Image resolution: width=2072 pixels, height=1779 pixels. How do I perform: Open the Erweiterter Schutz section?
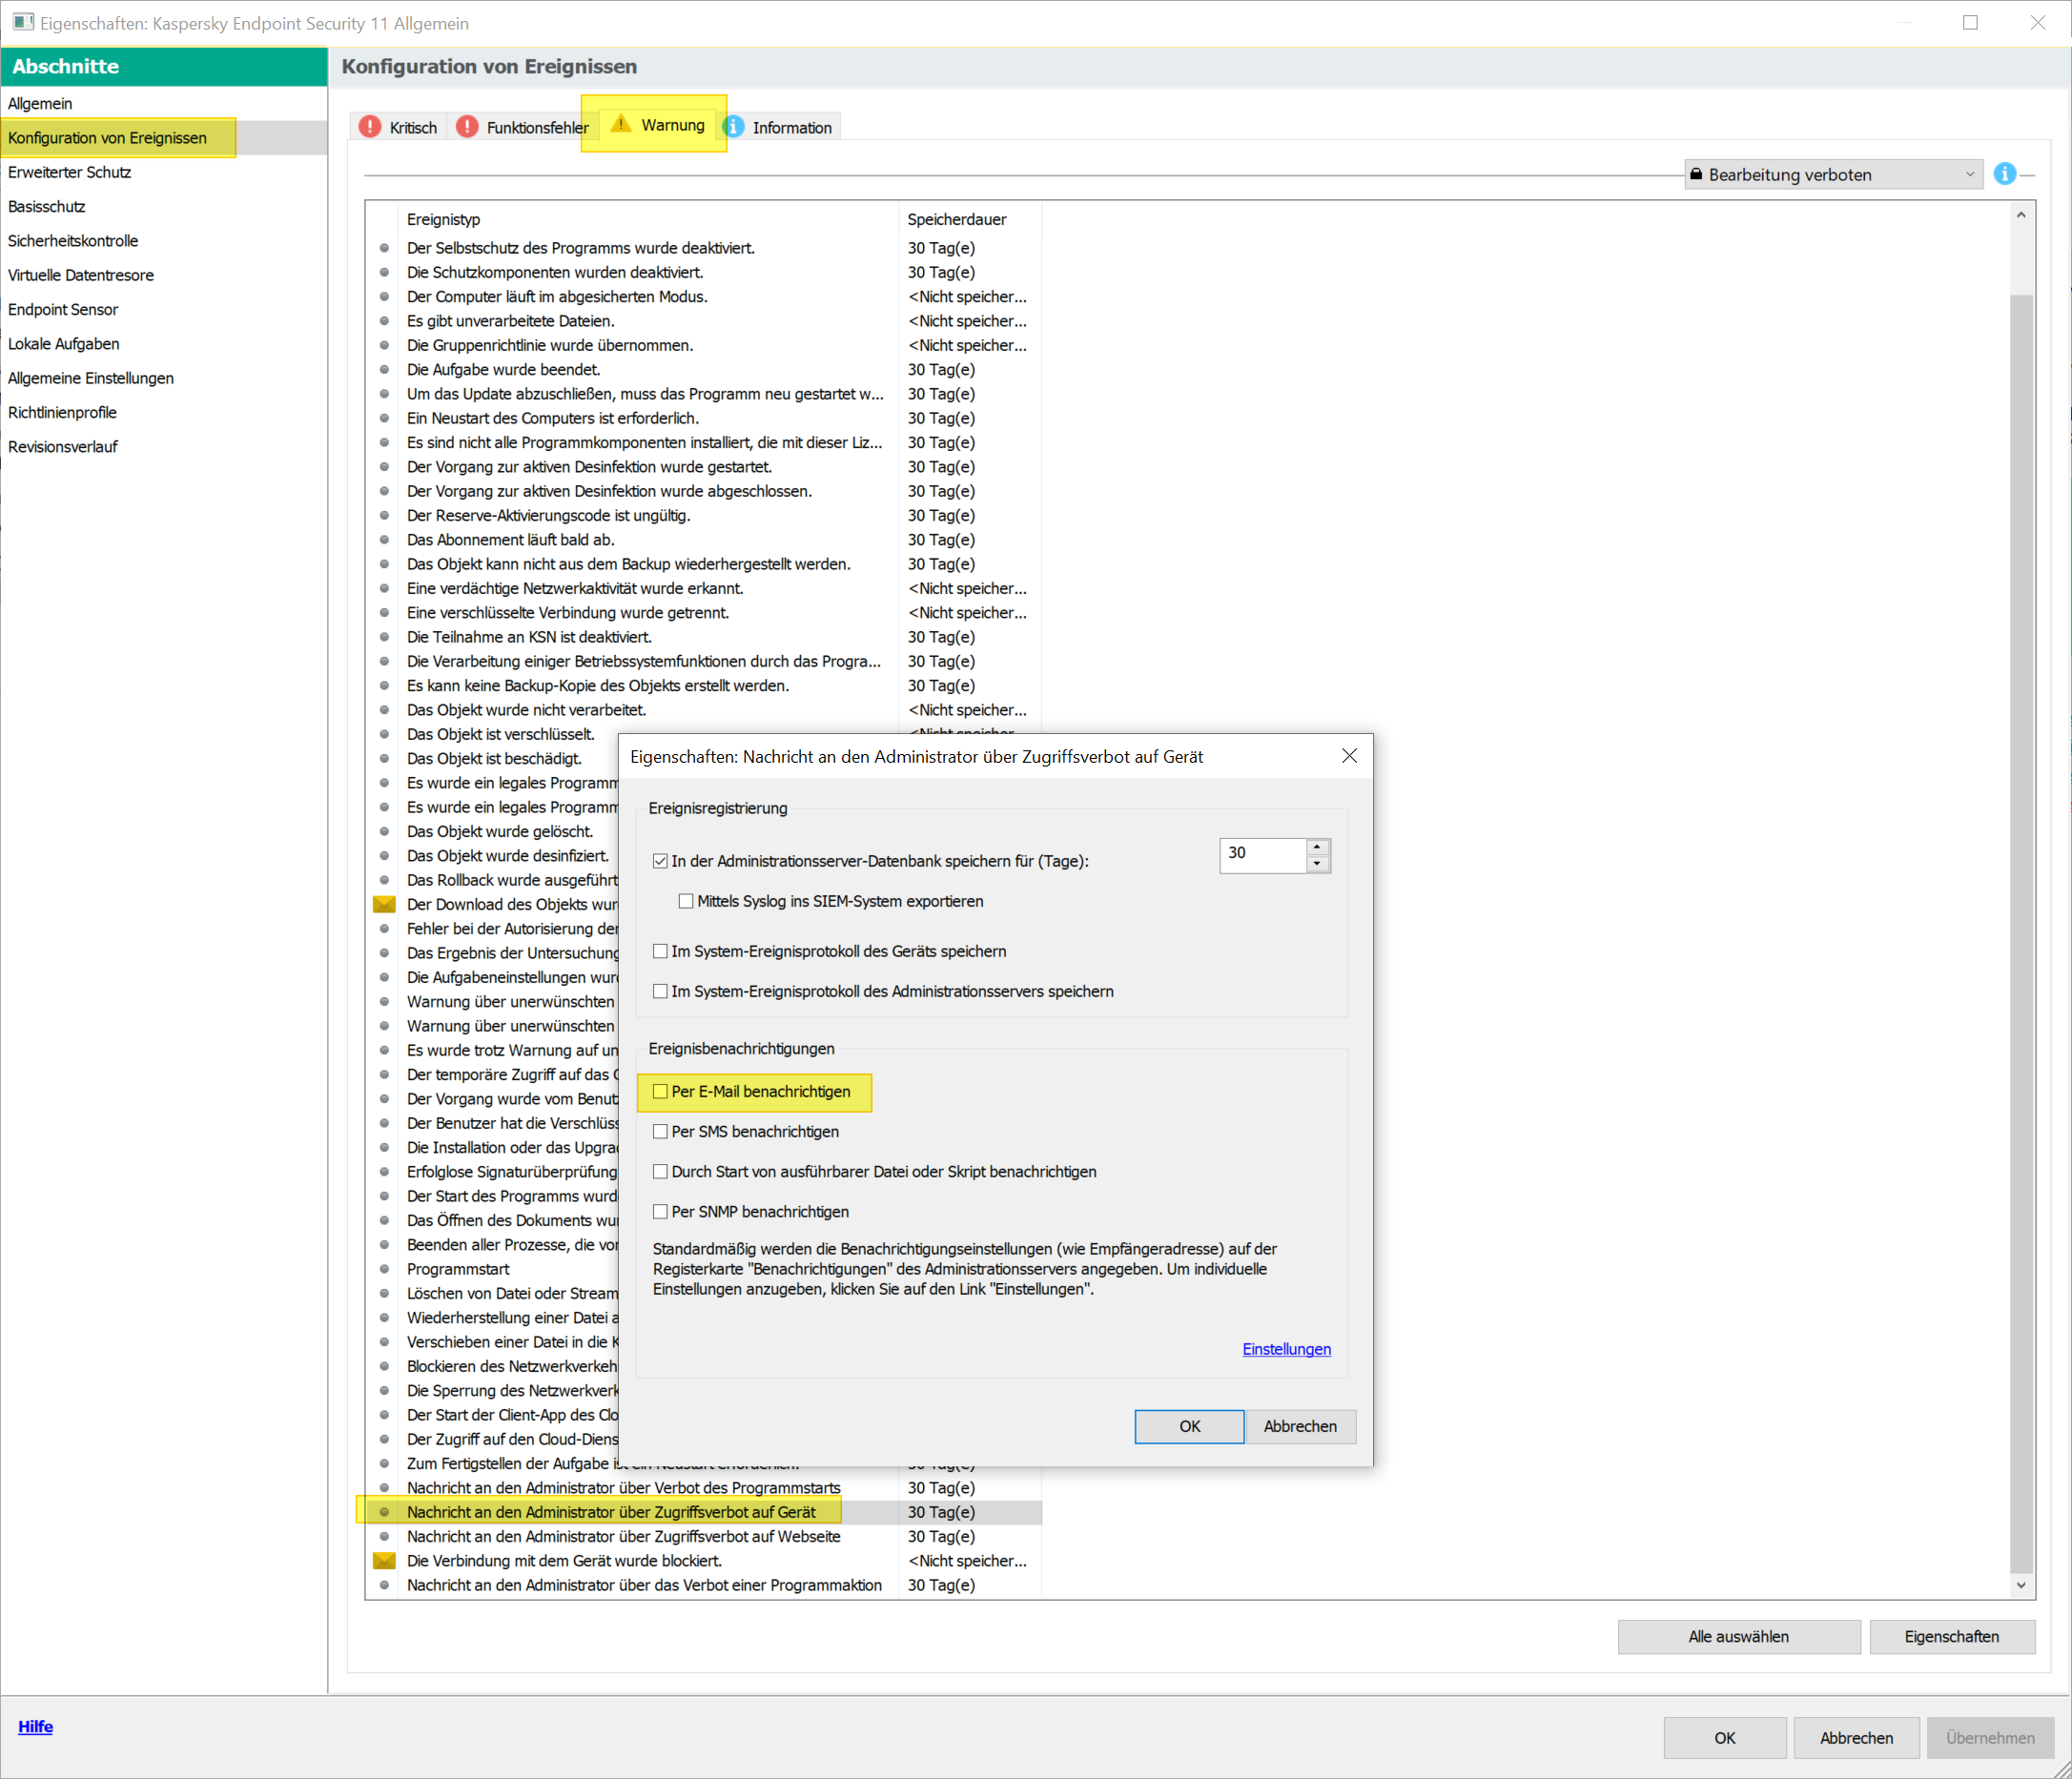[69, 172]
